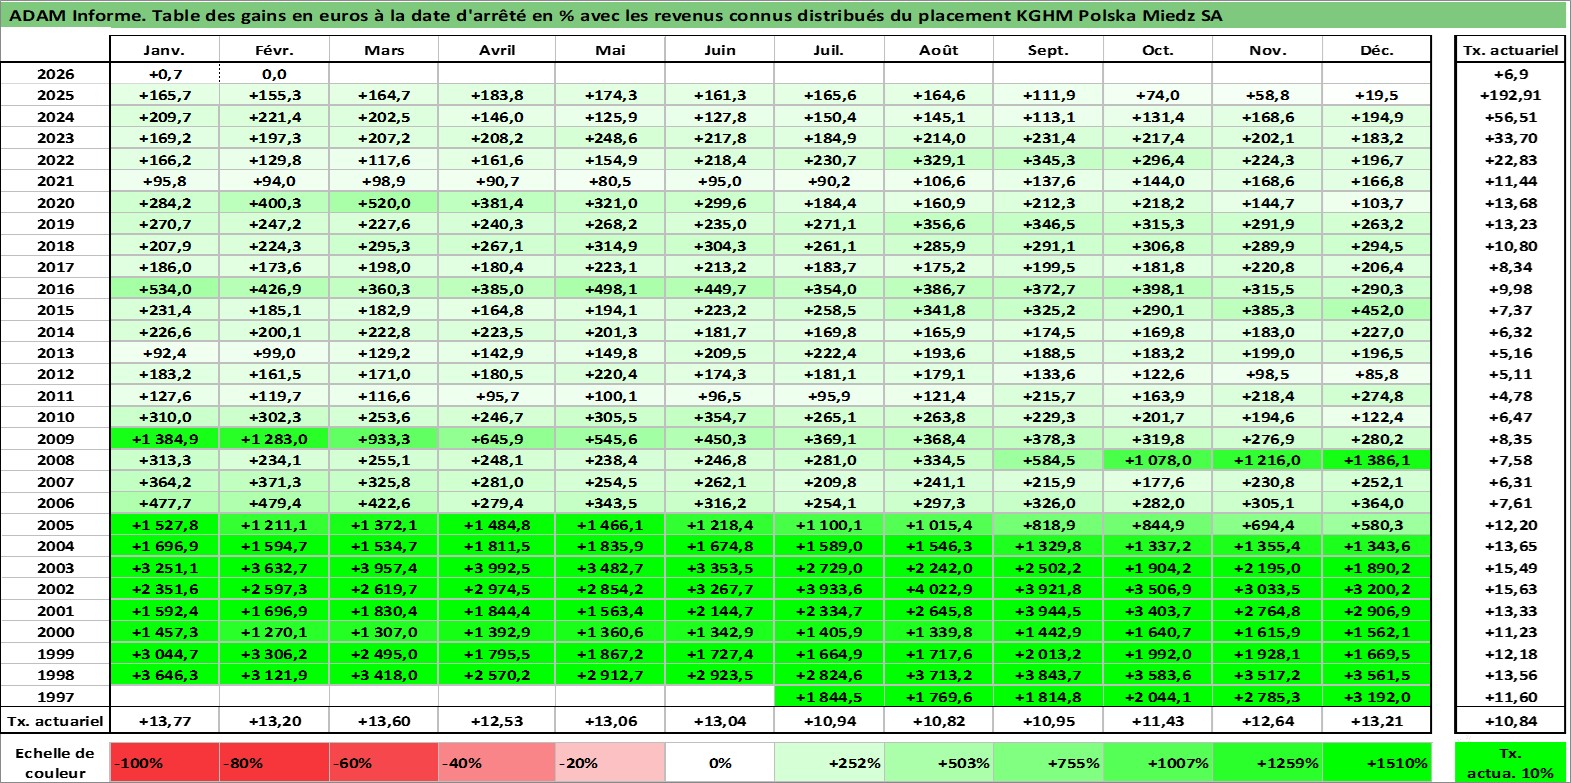Click the +3 646,3 cell for January 1998
Viewport: 1571px width, 783px height.
point(164,675)
